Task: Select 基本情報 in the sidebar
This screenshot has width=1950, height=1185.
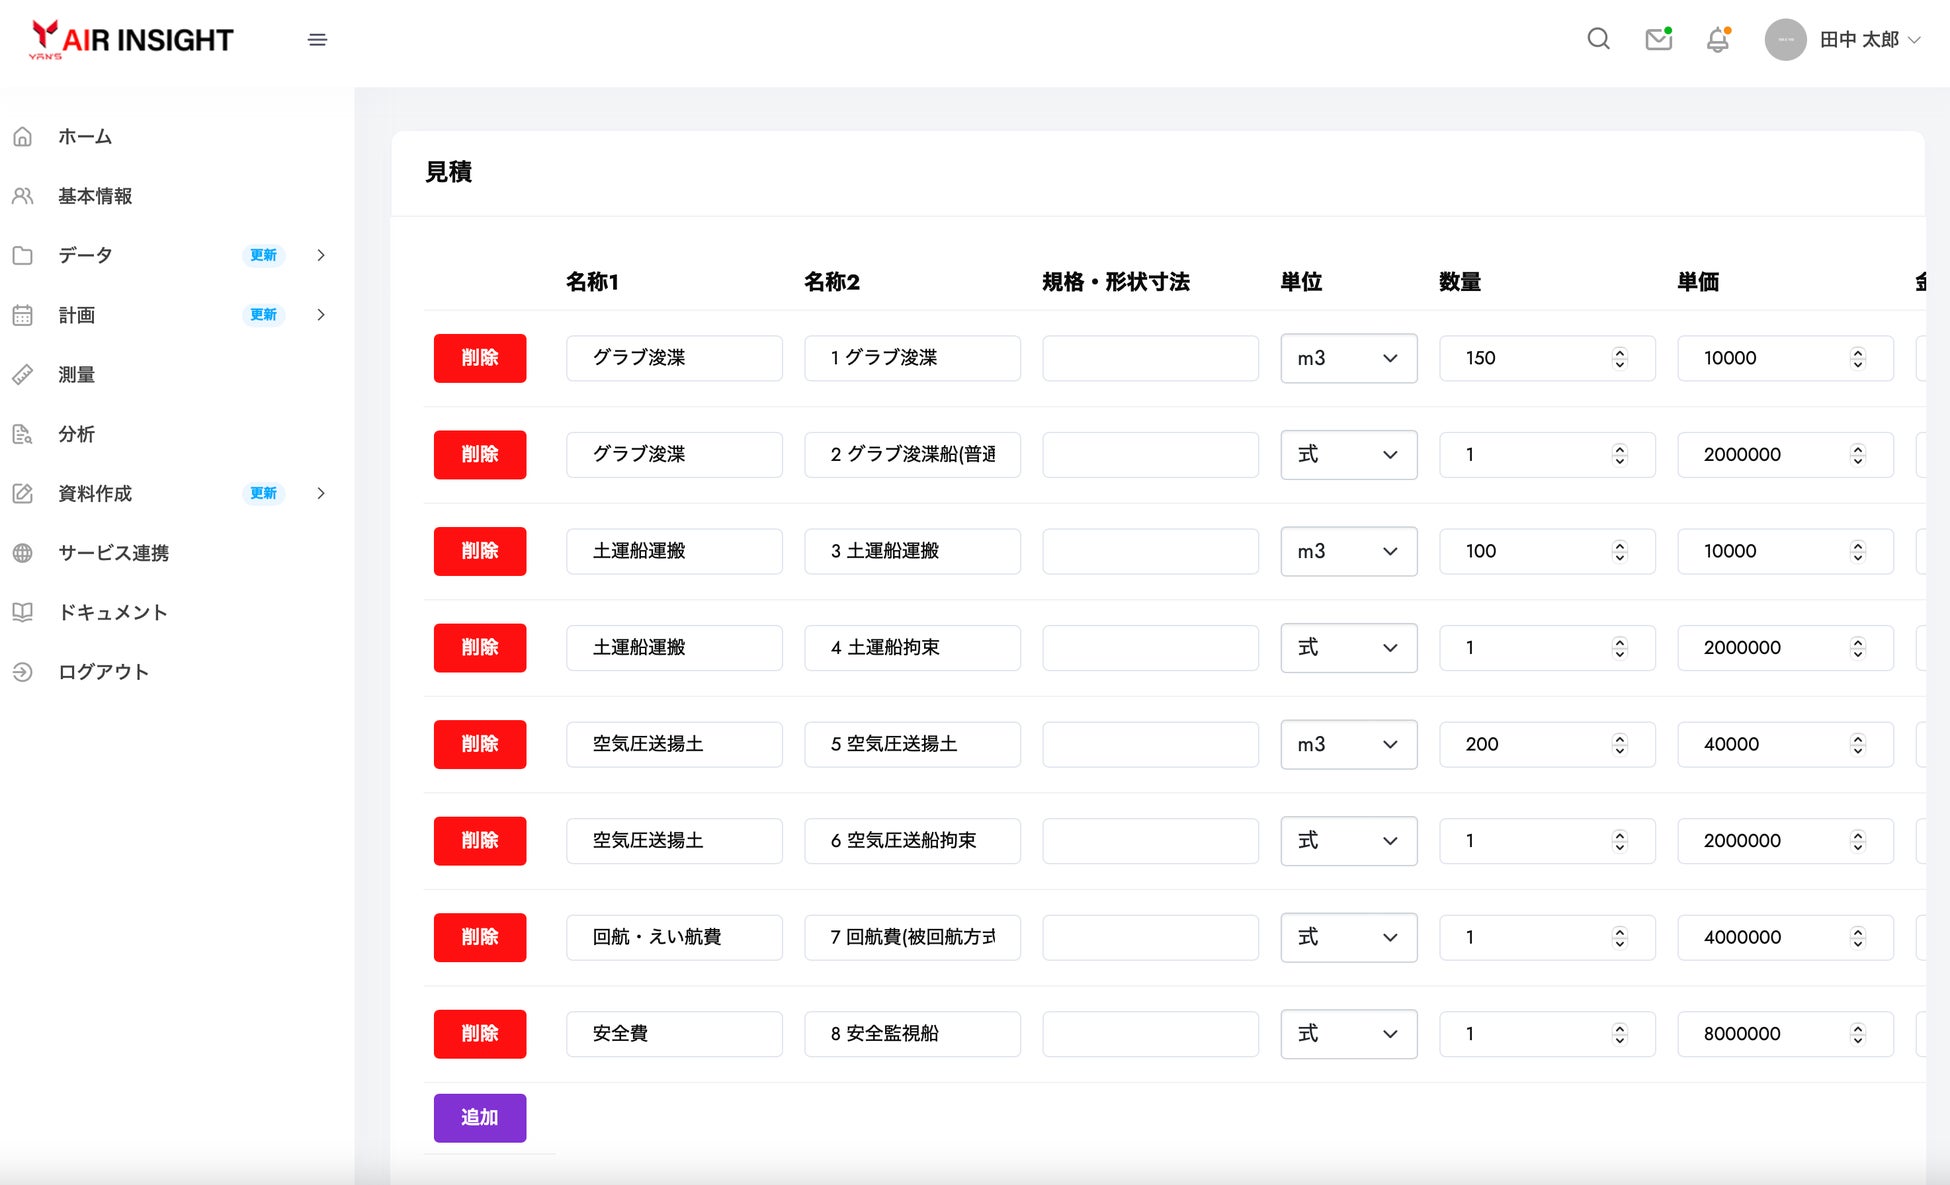Action: tap(95, 196)
